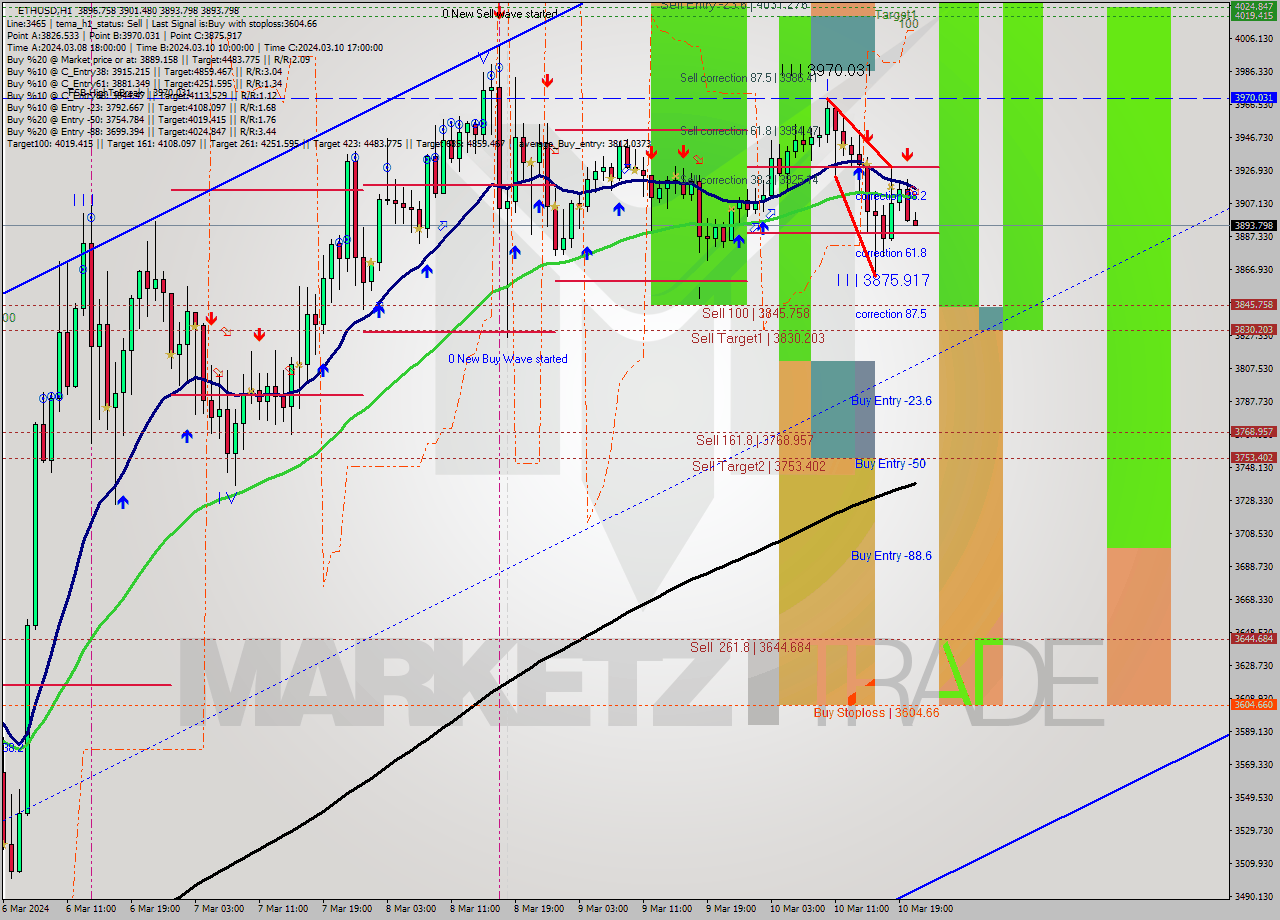
Task: Click the '6 Mar 2024' time axis label
Action: coord(23,909)
